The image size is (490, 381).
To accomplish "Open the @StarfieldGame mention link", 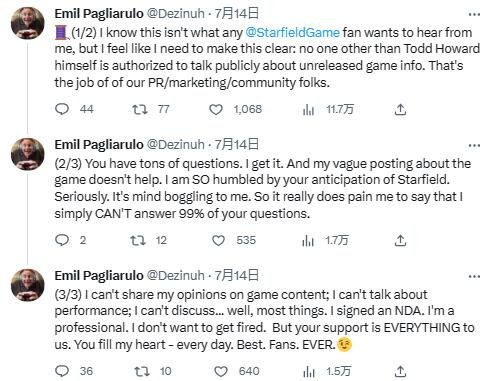I will coord(292,33).
